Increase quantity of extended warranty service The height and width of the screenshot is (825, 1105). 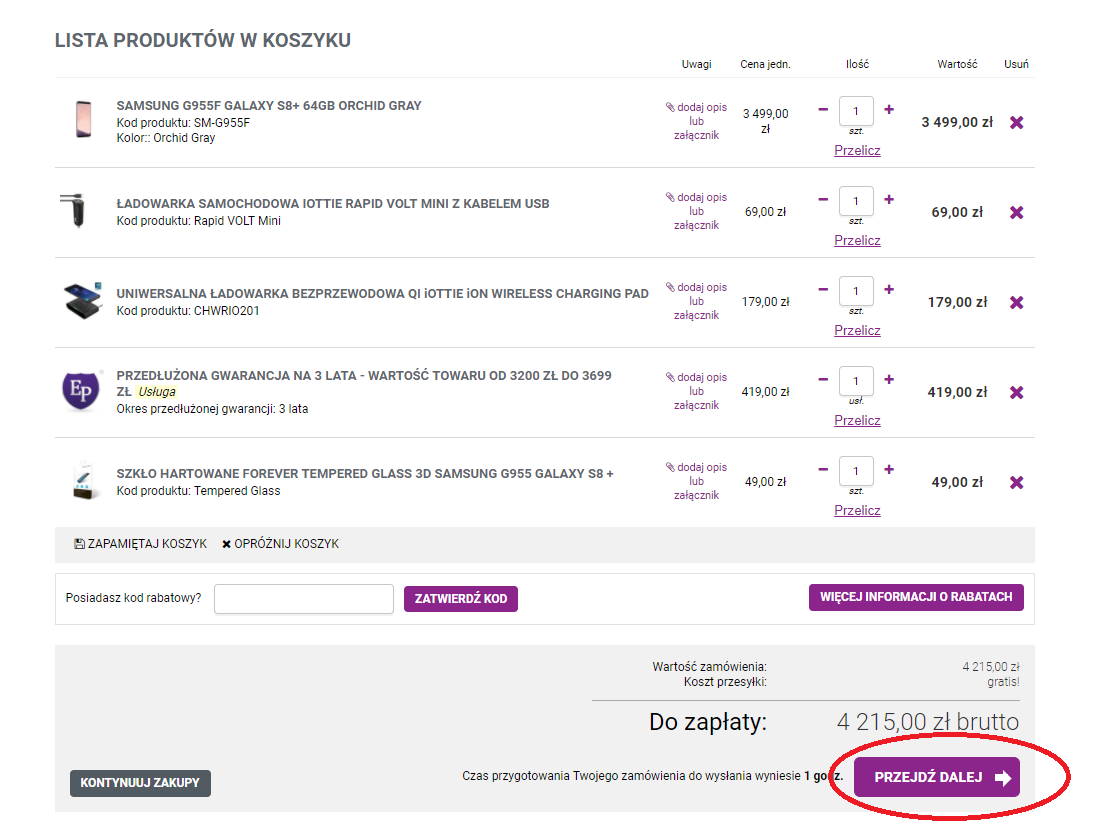point(889,380)
